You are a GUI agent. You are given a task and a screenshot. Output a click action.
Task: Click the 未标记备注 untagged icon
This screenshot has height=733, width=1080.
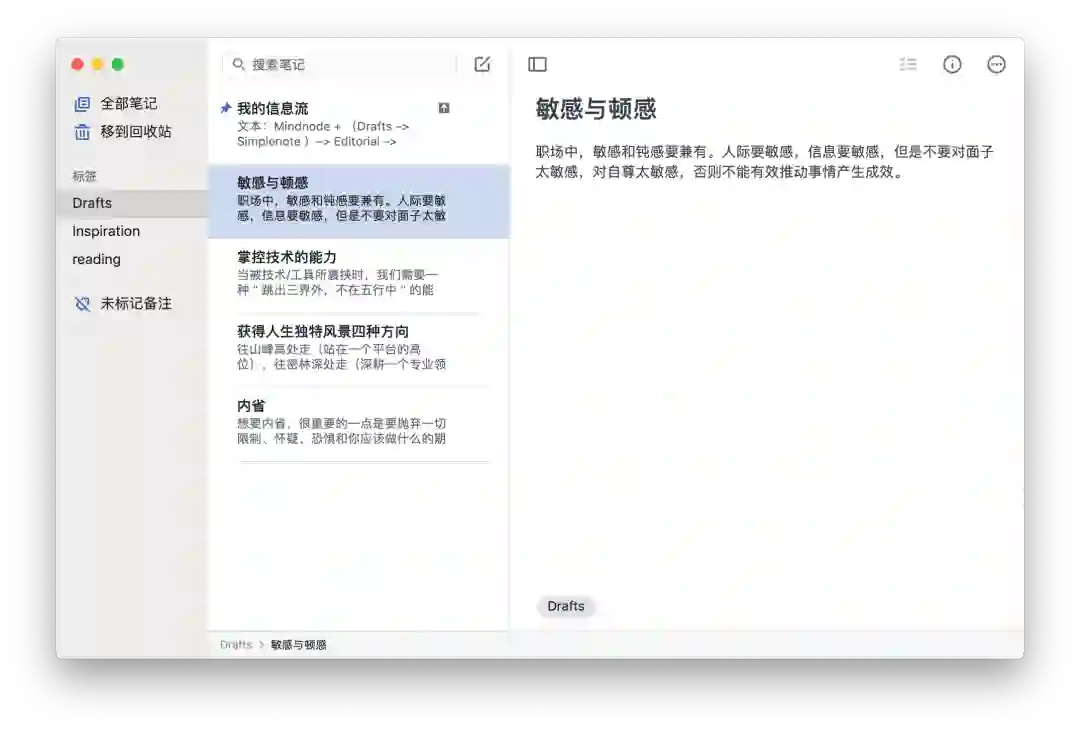(x=82, y=304)
